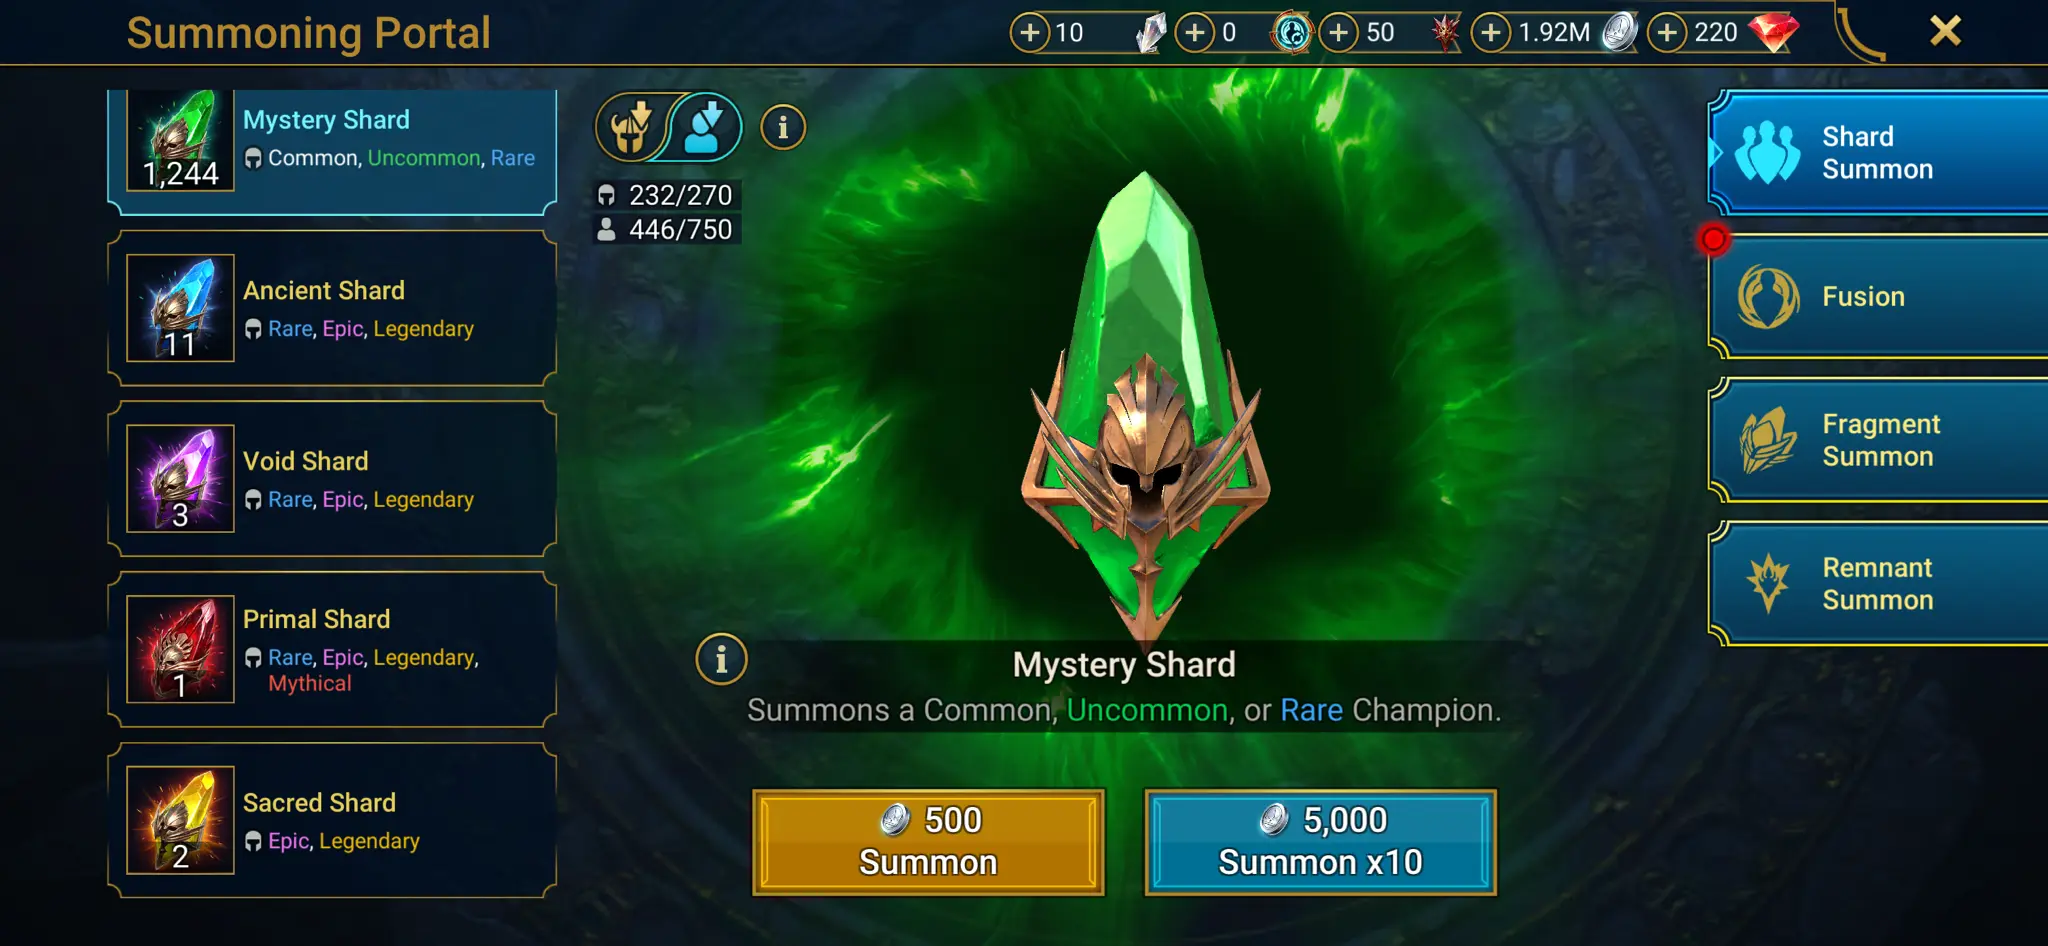2048x946 pixels.
Task: Select the Primal Shard item
Action: point(332,650)
